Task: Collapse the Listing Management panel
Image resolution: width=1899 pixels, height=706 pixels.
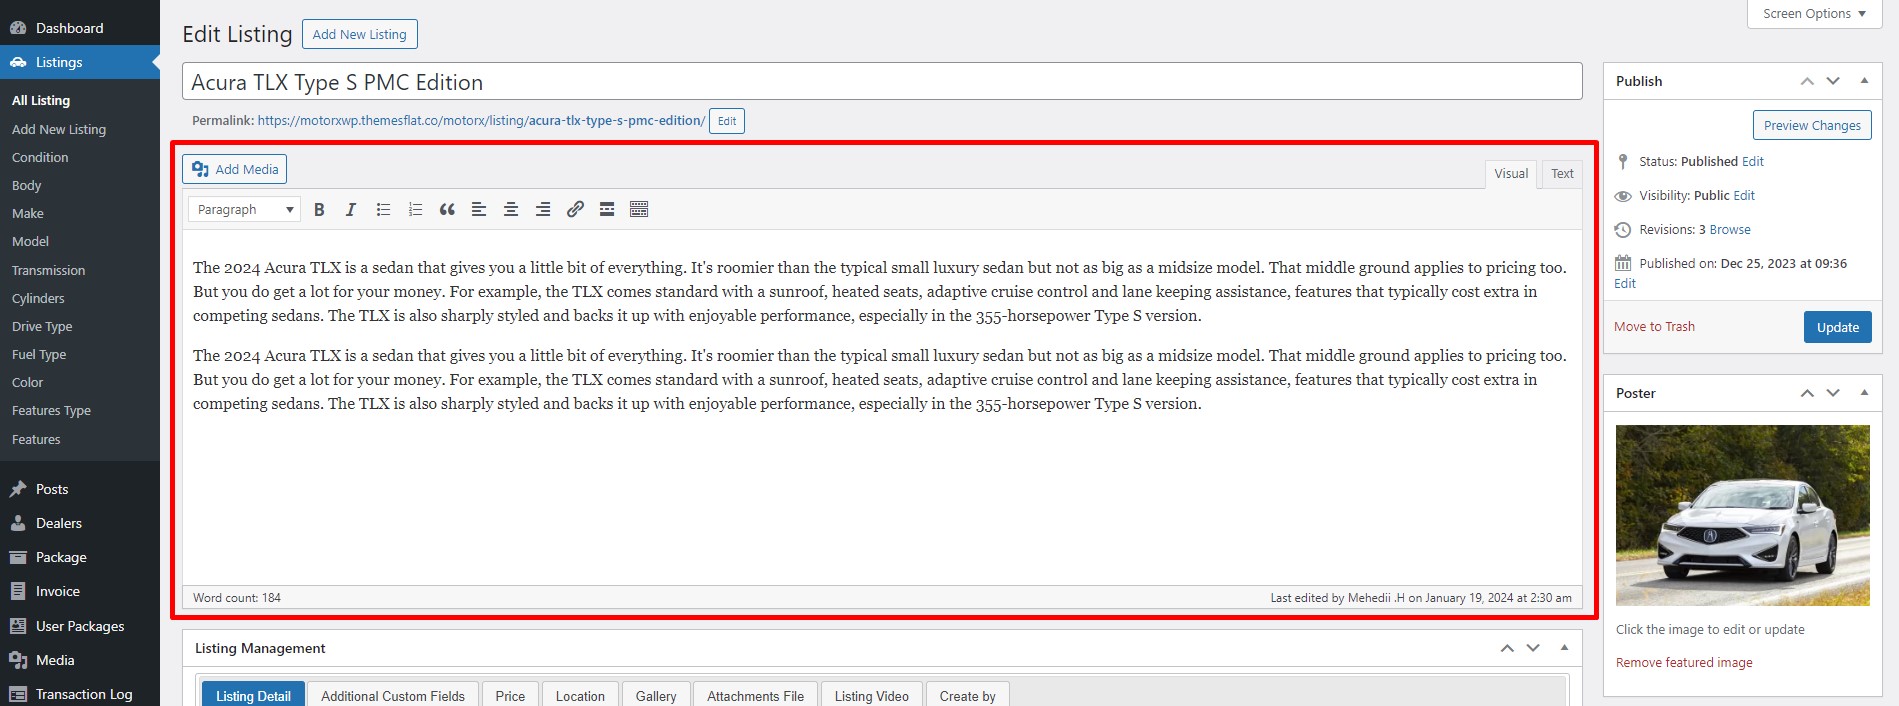Action: click(x=1564, y=648)
